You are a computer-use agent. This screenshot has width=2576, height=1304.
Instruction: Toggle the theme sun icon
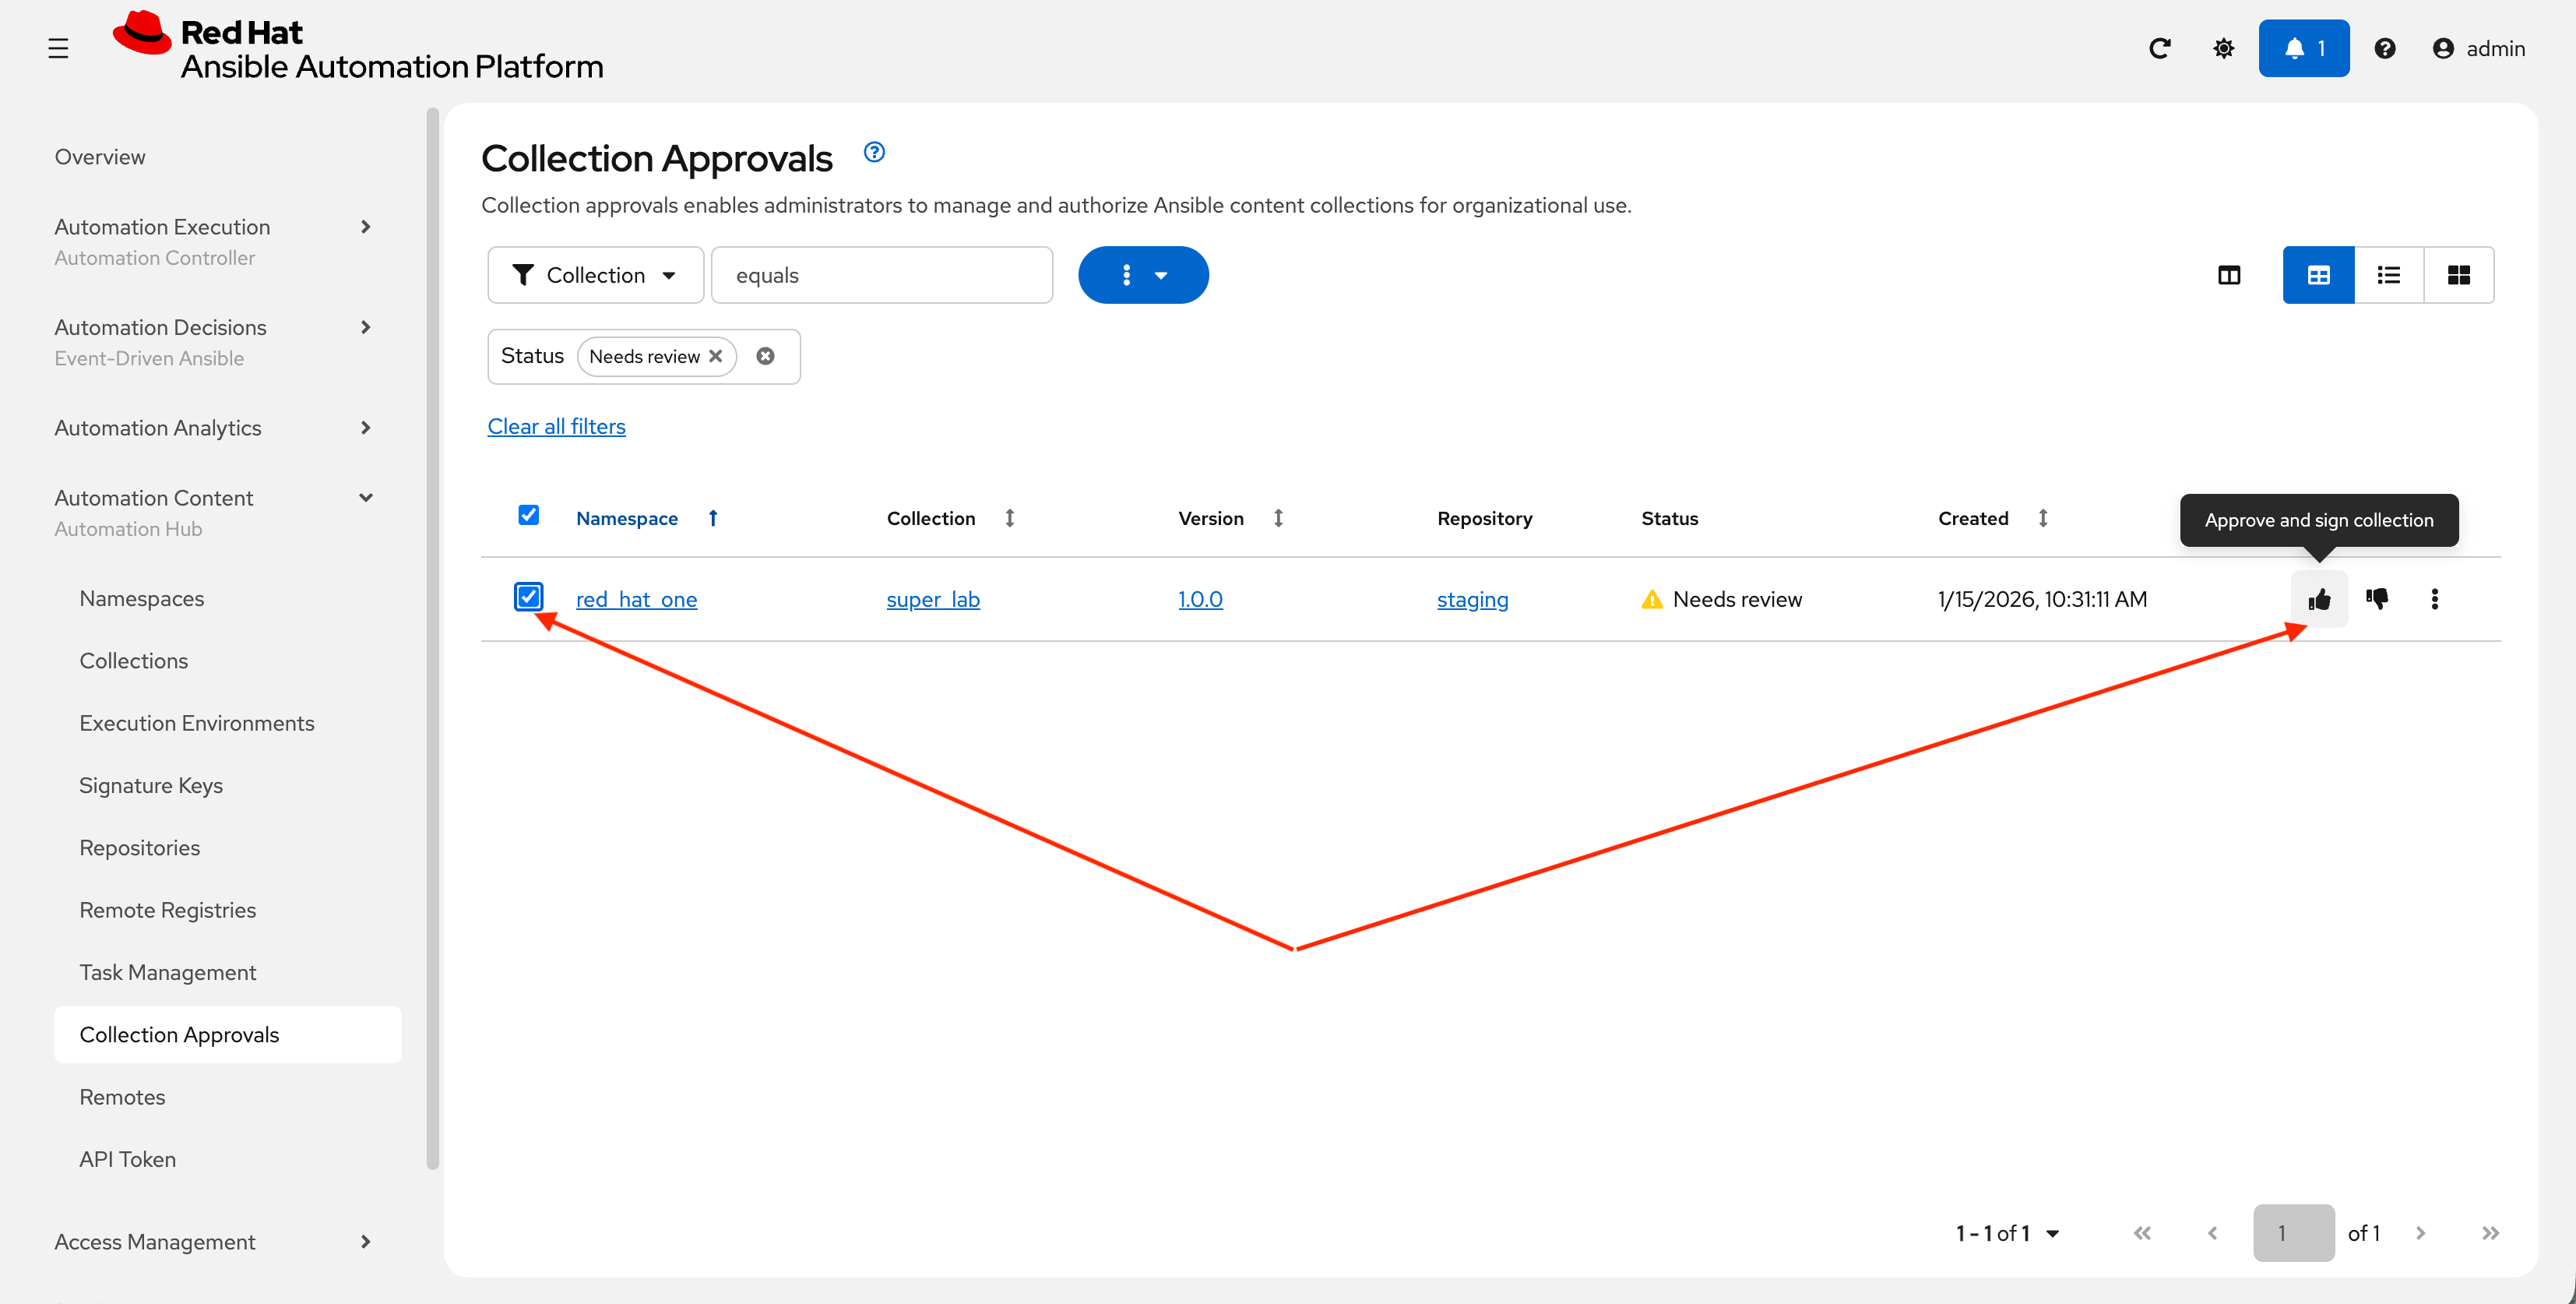tap(2223, 48)
